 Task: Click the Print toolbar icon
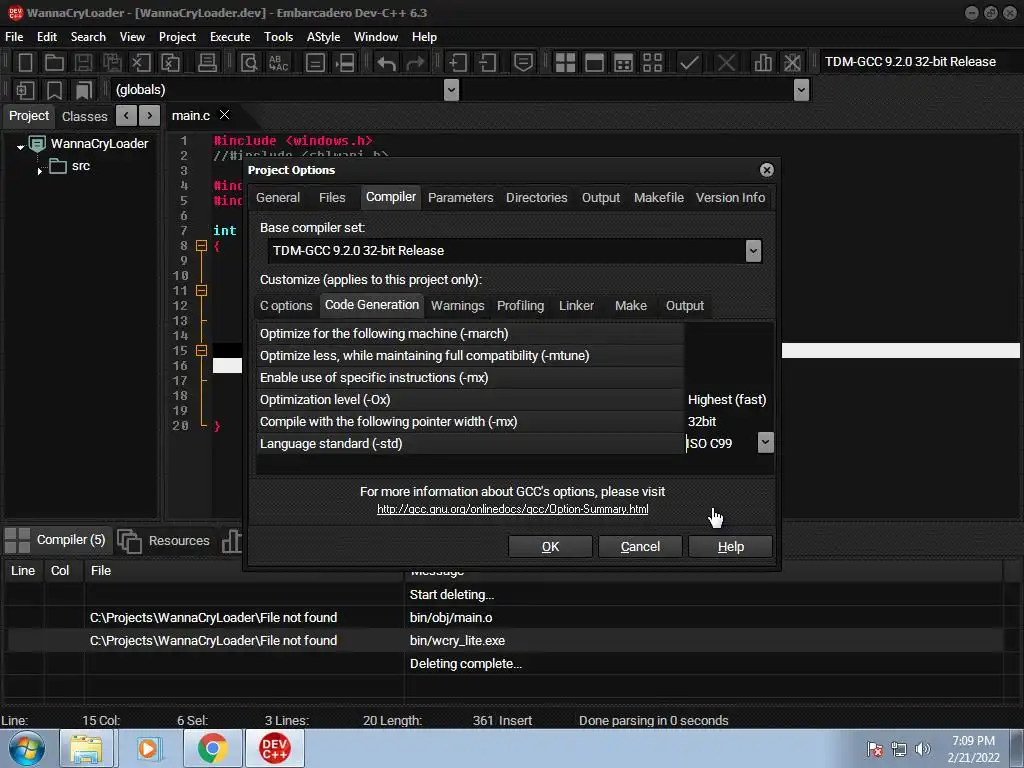207,62
